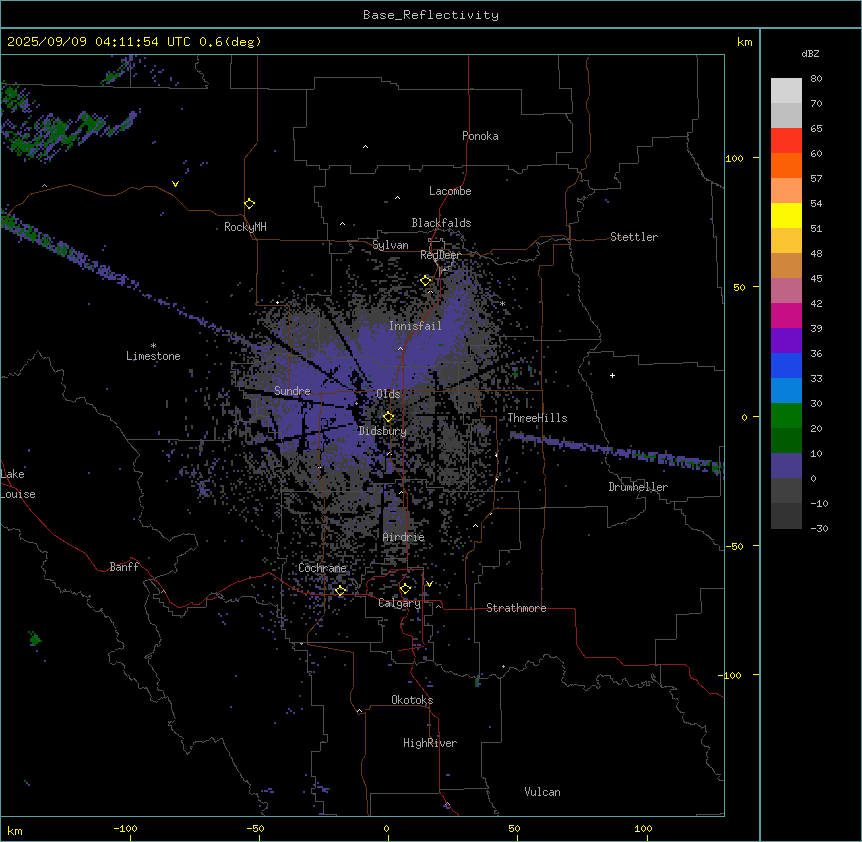Click the yellow V marker east of Calgary
The width and height of the screenshot is (862, 842).
[x=429, y=584]
